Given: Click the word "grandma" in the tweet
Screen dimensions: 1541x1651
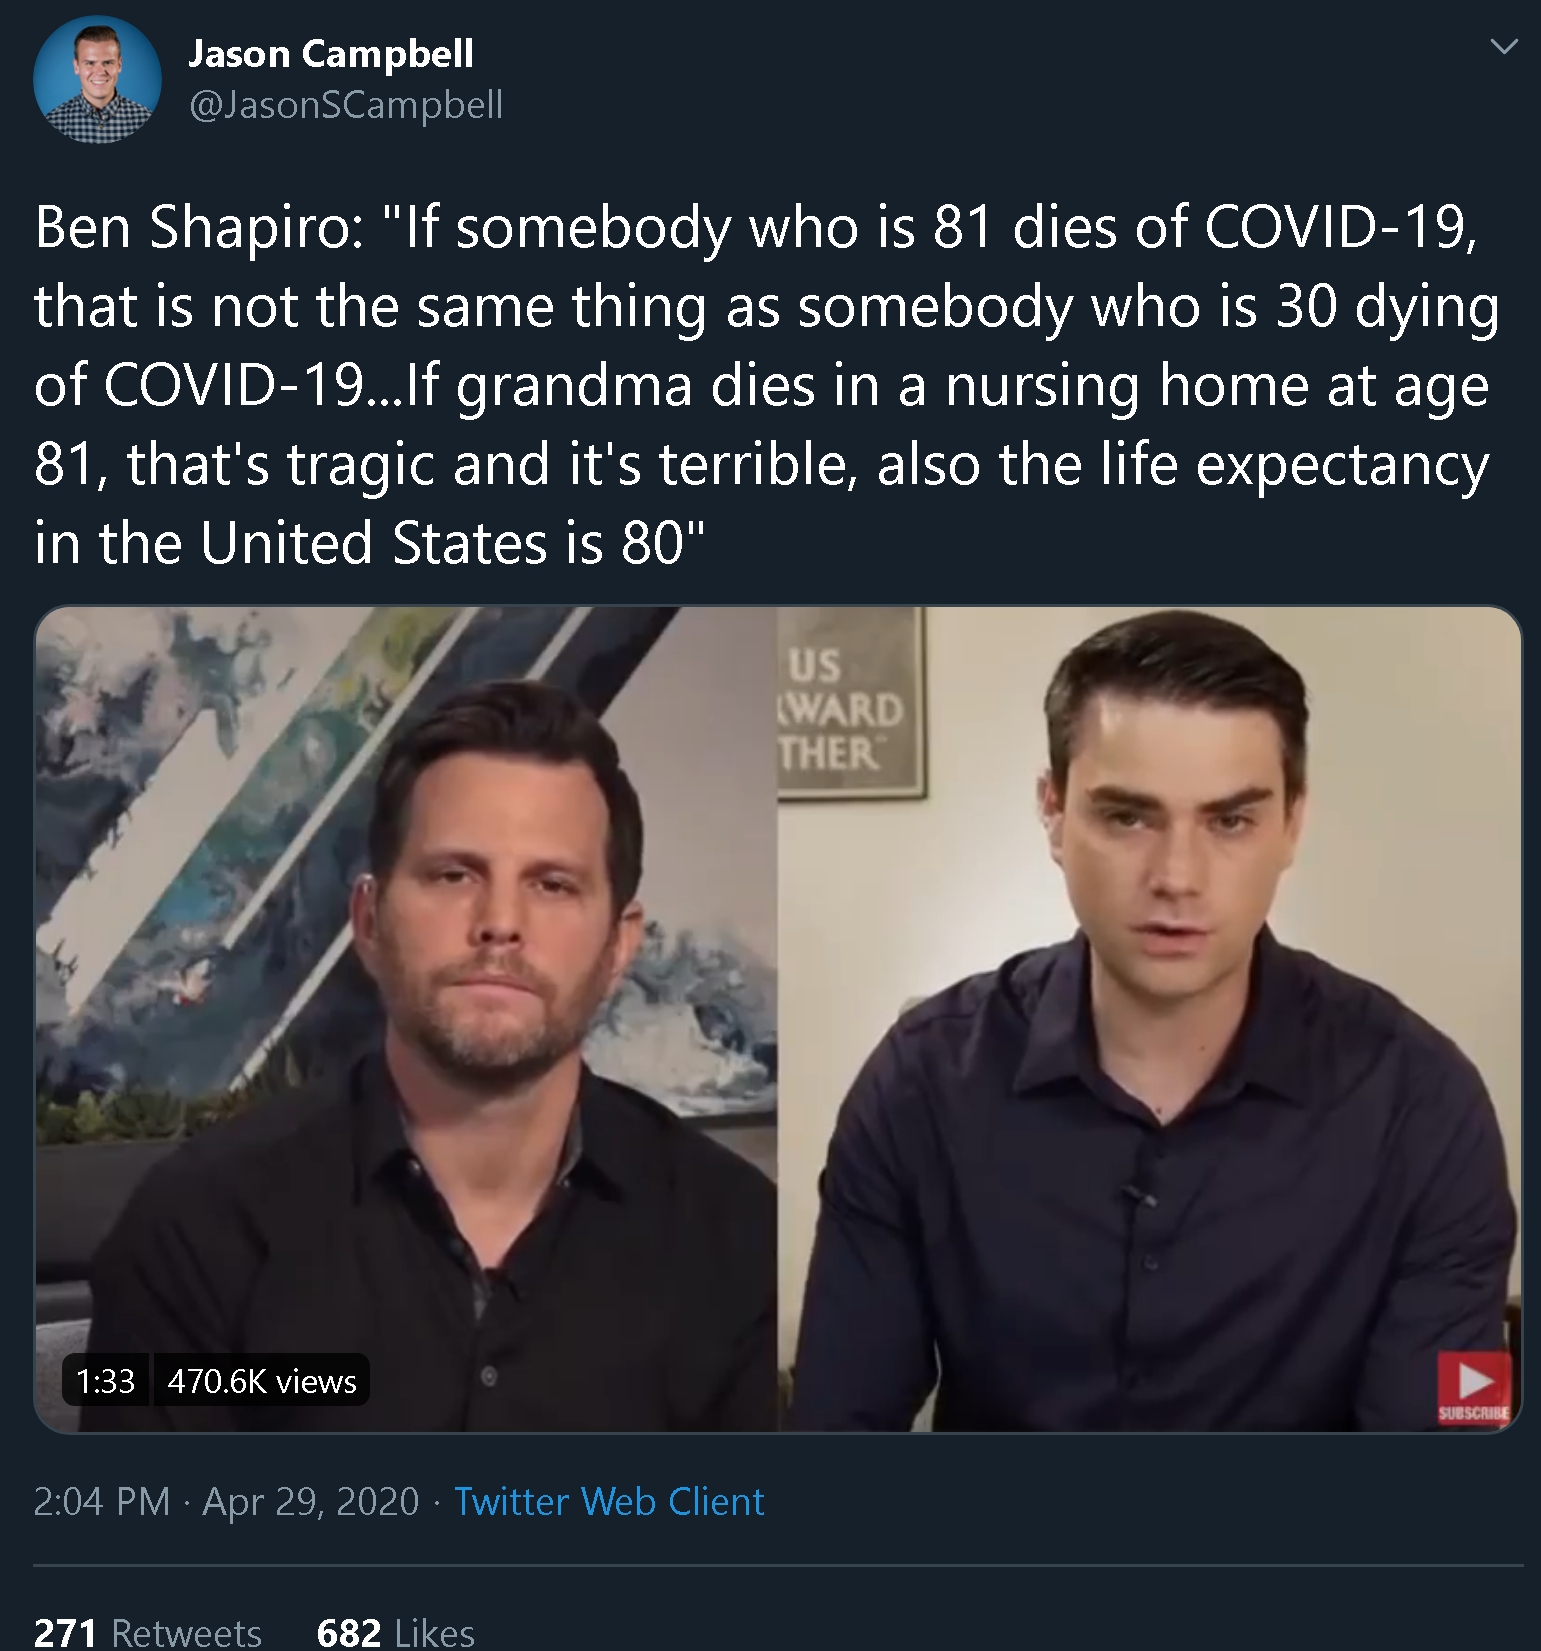Looking at the screenshot, I should coord(574,387).
